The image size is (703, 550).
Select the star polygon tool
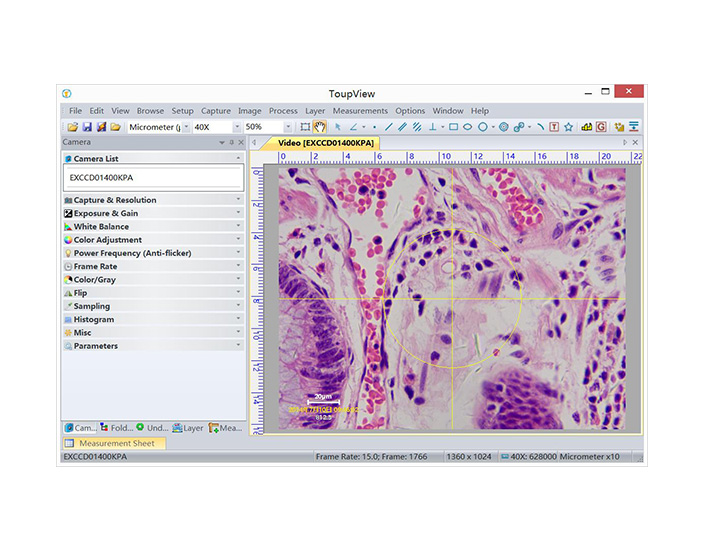(x=568, y=127)
